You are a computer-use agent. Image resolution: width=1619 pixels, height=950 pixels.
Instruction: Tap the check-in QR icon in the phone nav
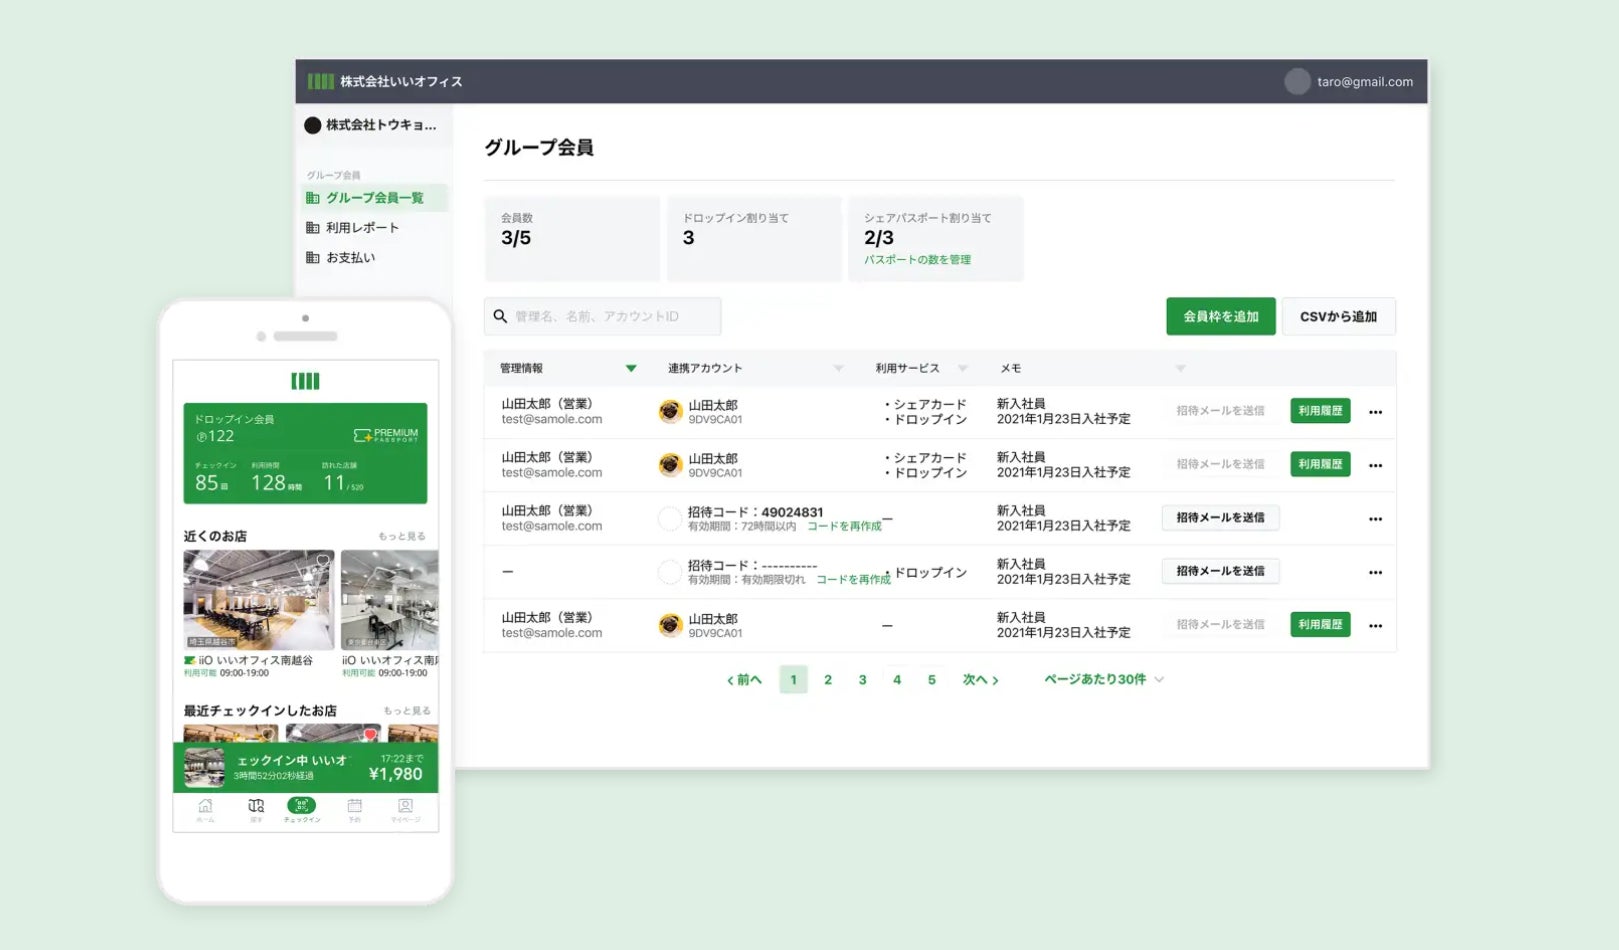pos(301,806)
